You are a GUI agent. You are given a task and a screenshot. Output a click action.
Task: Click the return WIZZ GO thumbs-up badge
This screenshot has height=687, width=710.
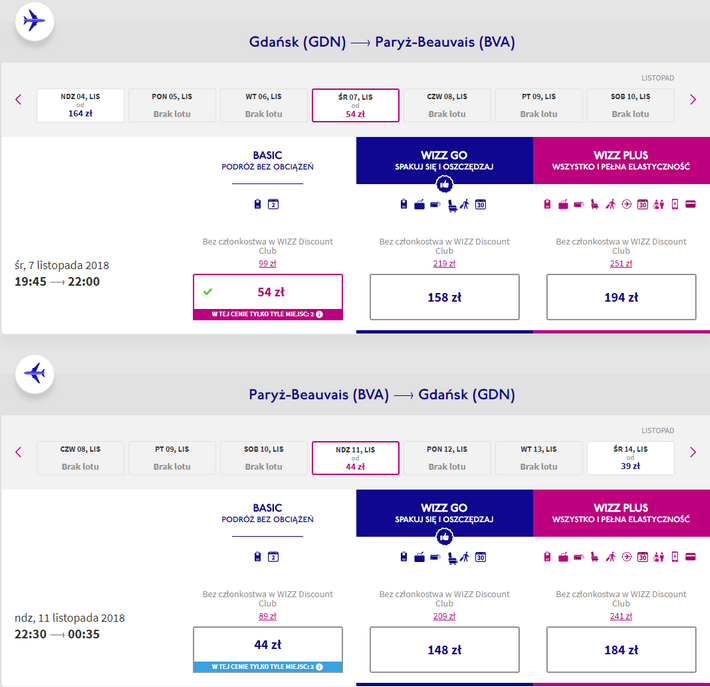tap(445, 537)
